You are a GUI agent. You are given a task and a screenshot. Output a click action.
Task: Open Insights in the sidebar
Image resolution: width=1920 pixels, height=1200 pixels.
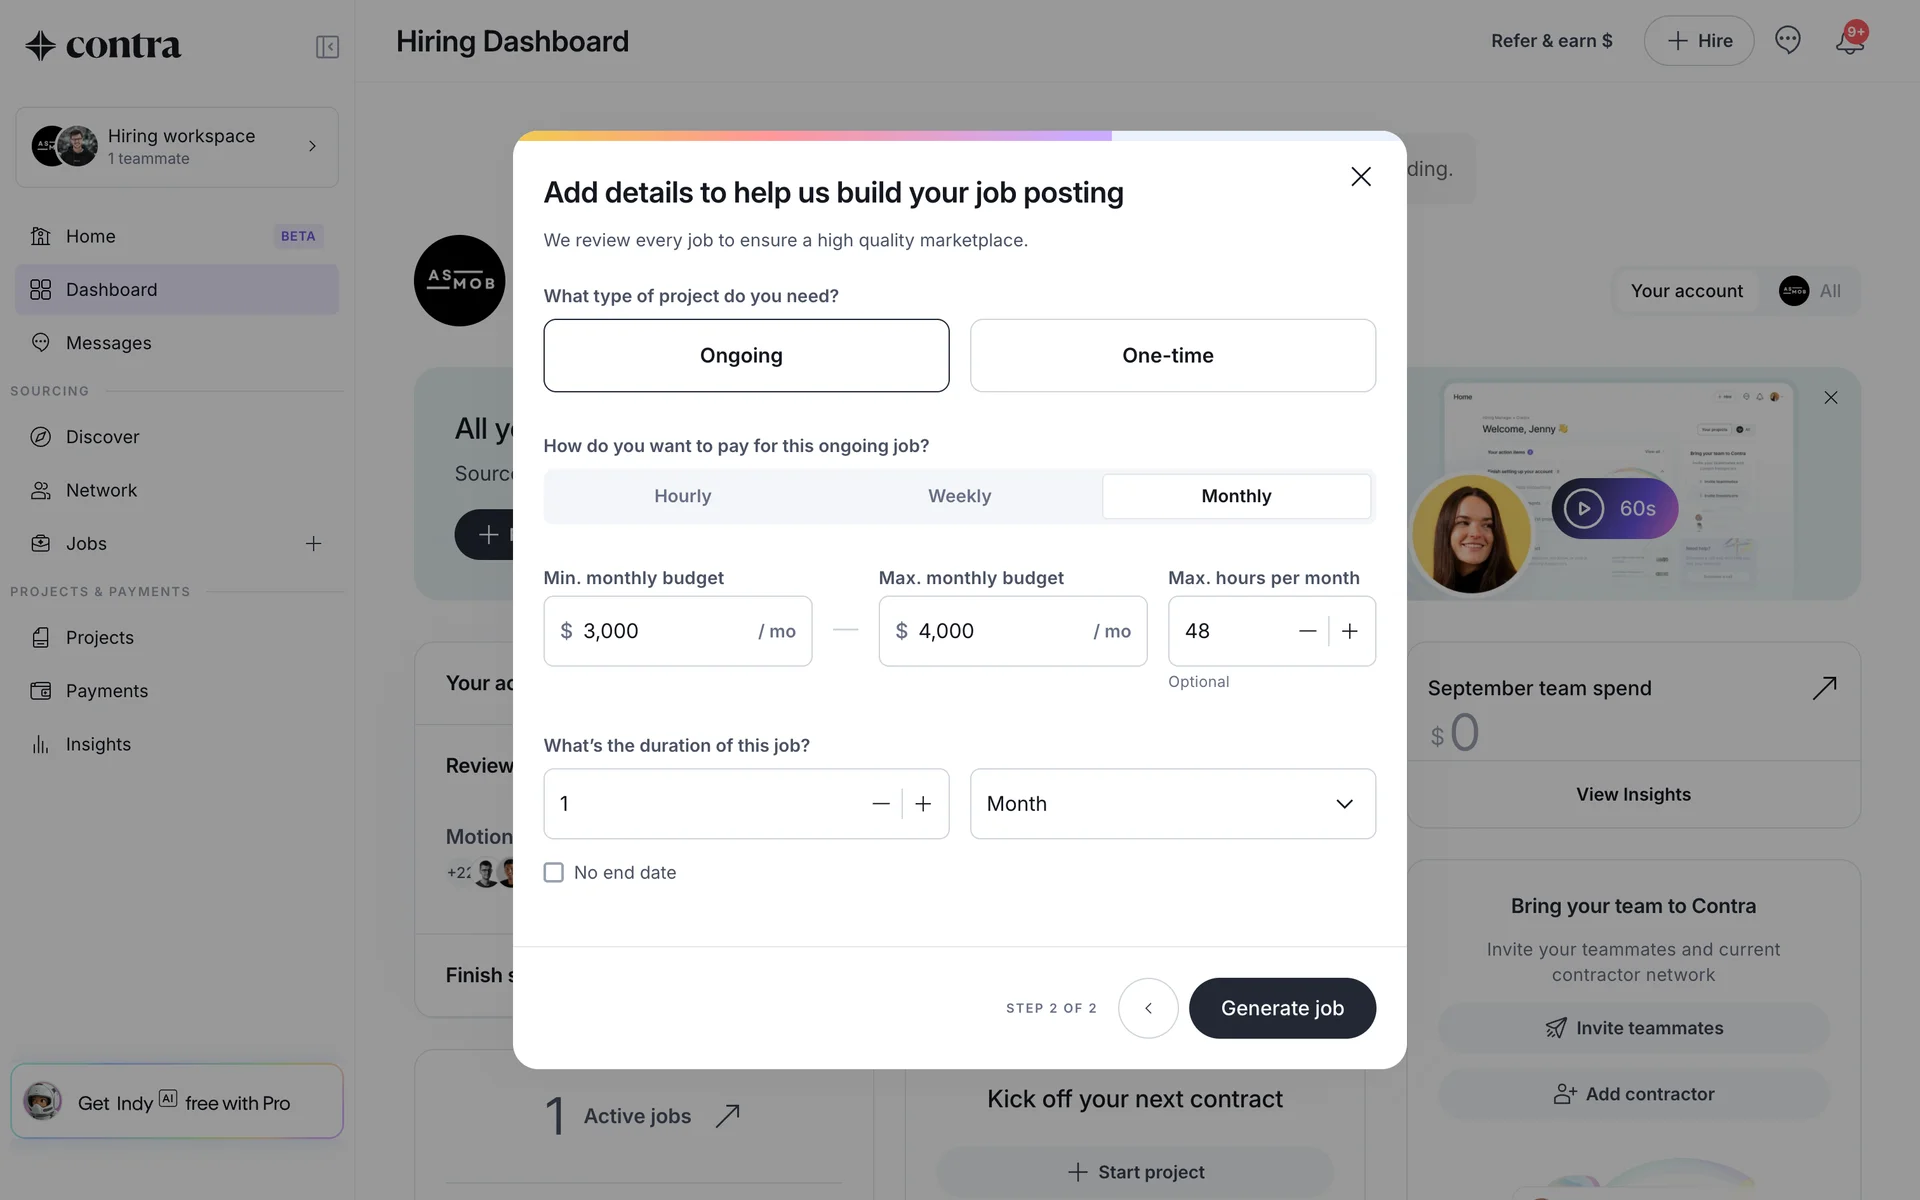(x=98, y=744)
